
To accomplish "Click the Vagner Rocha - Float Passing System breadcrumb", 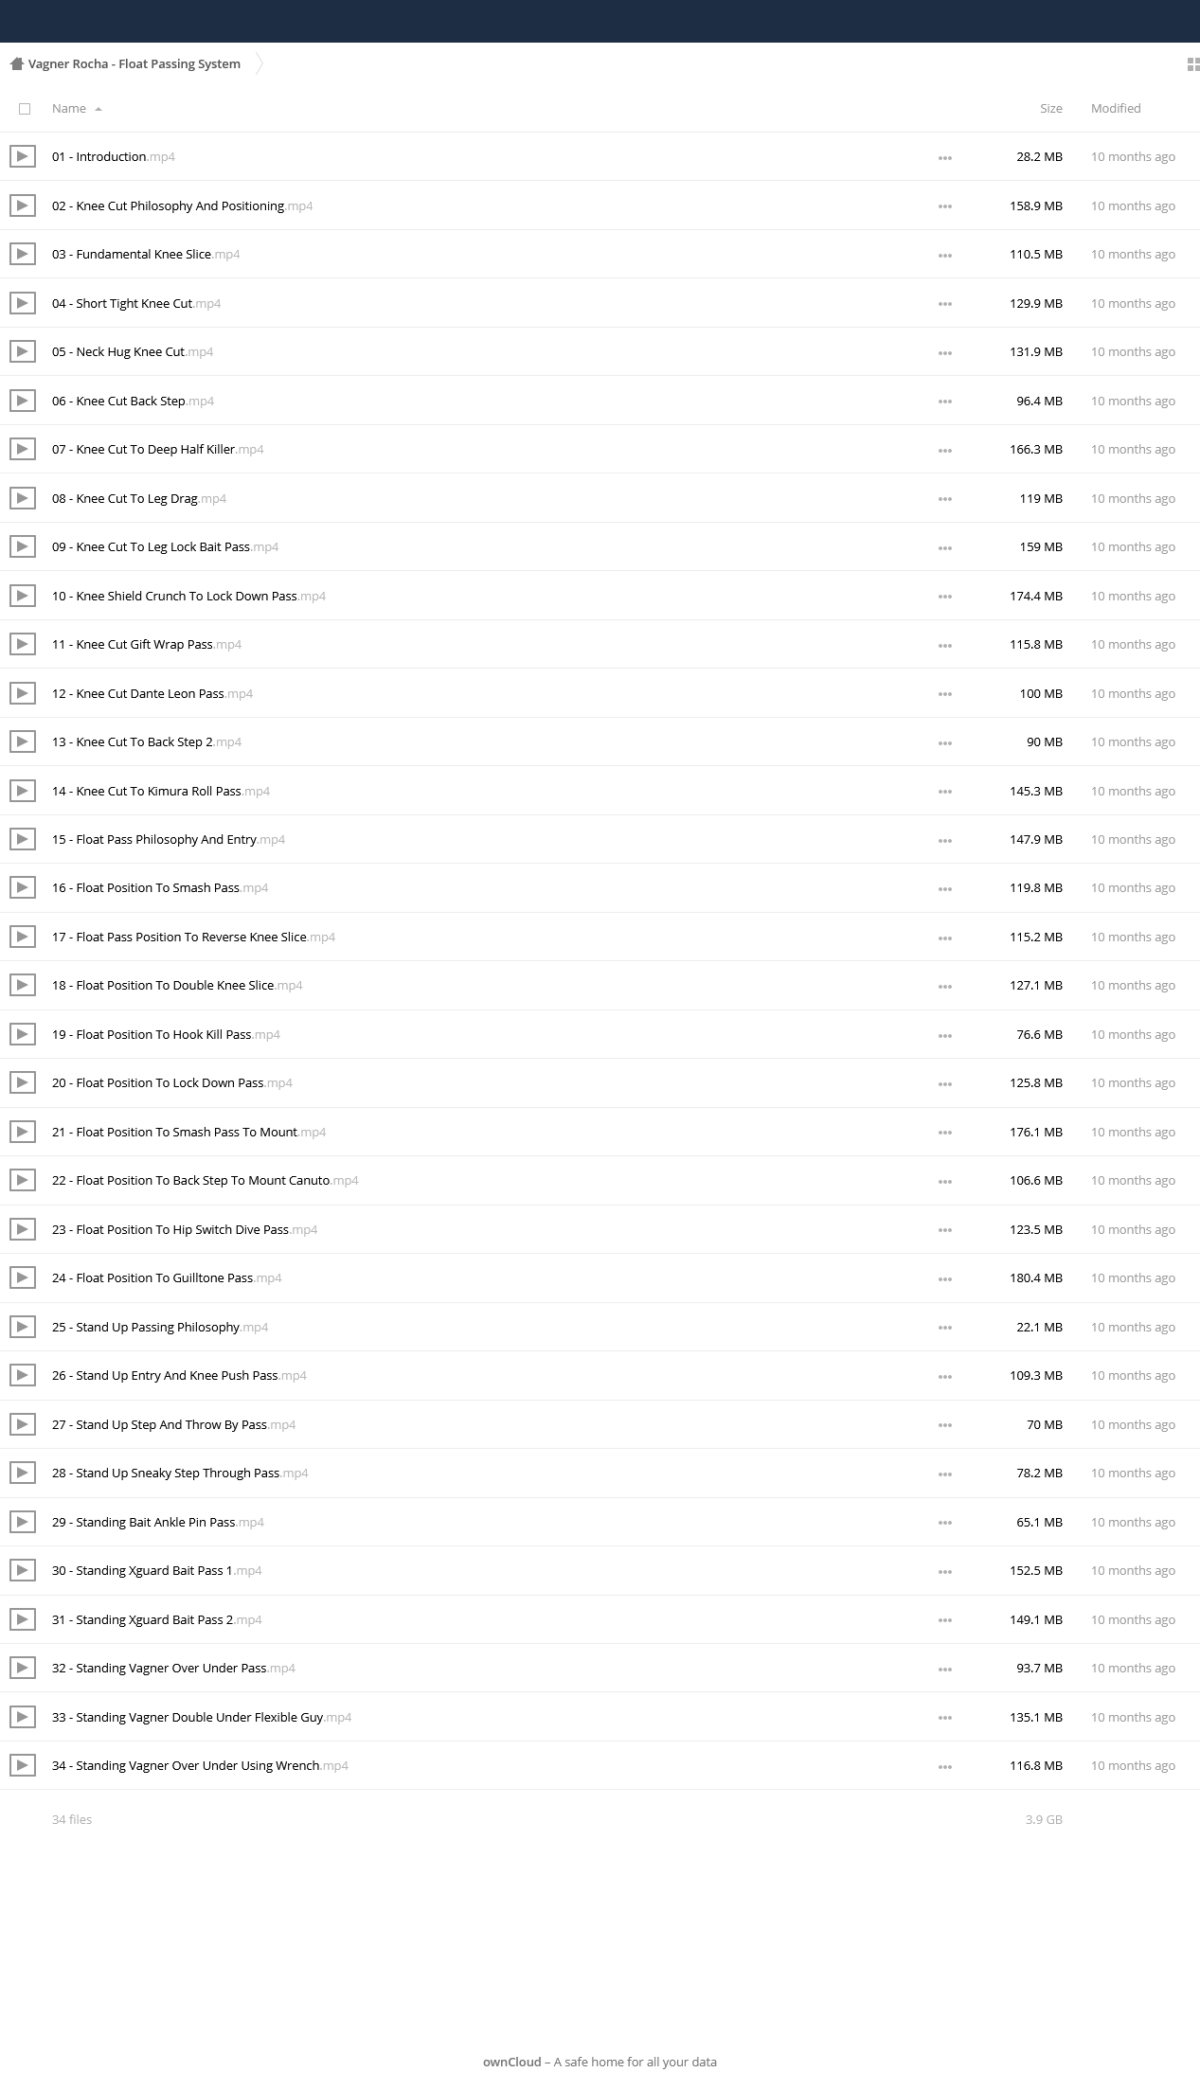I will pos(134,64).
